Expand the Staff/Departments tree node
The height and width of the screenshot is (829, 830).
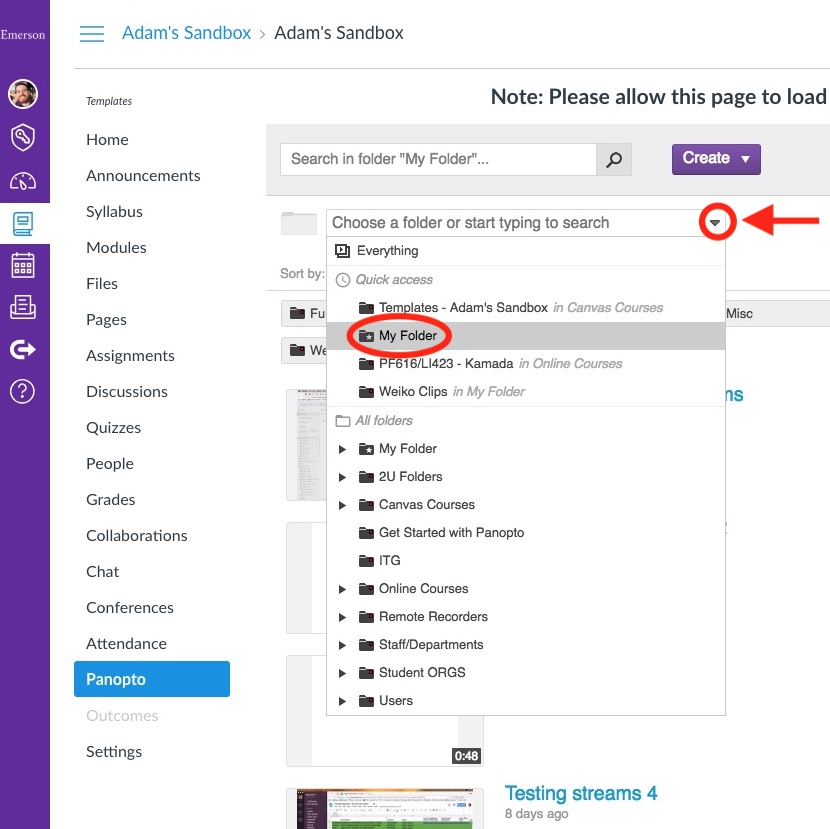click(x=342, y=645)
